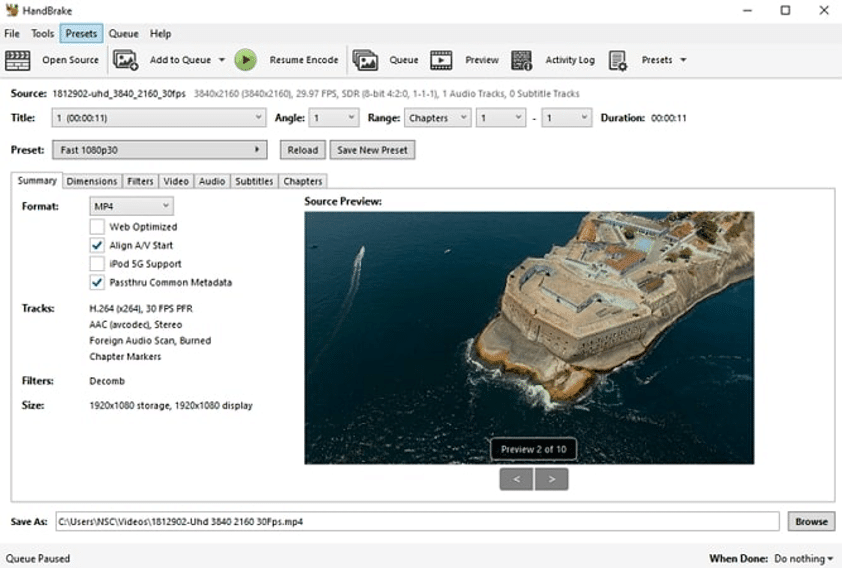Click the Save New Preset button
The width and height of the screenshot is (843, 568).
pos(372,150)
